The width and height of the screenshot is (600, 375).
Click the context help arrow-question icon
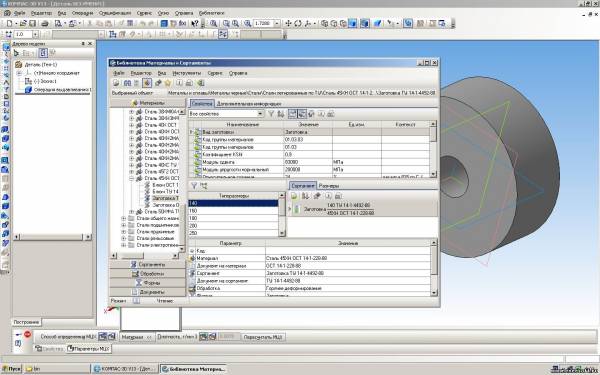[195, 23]
